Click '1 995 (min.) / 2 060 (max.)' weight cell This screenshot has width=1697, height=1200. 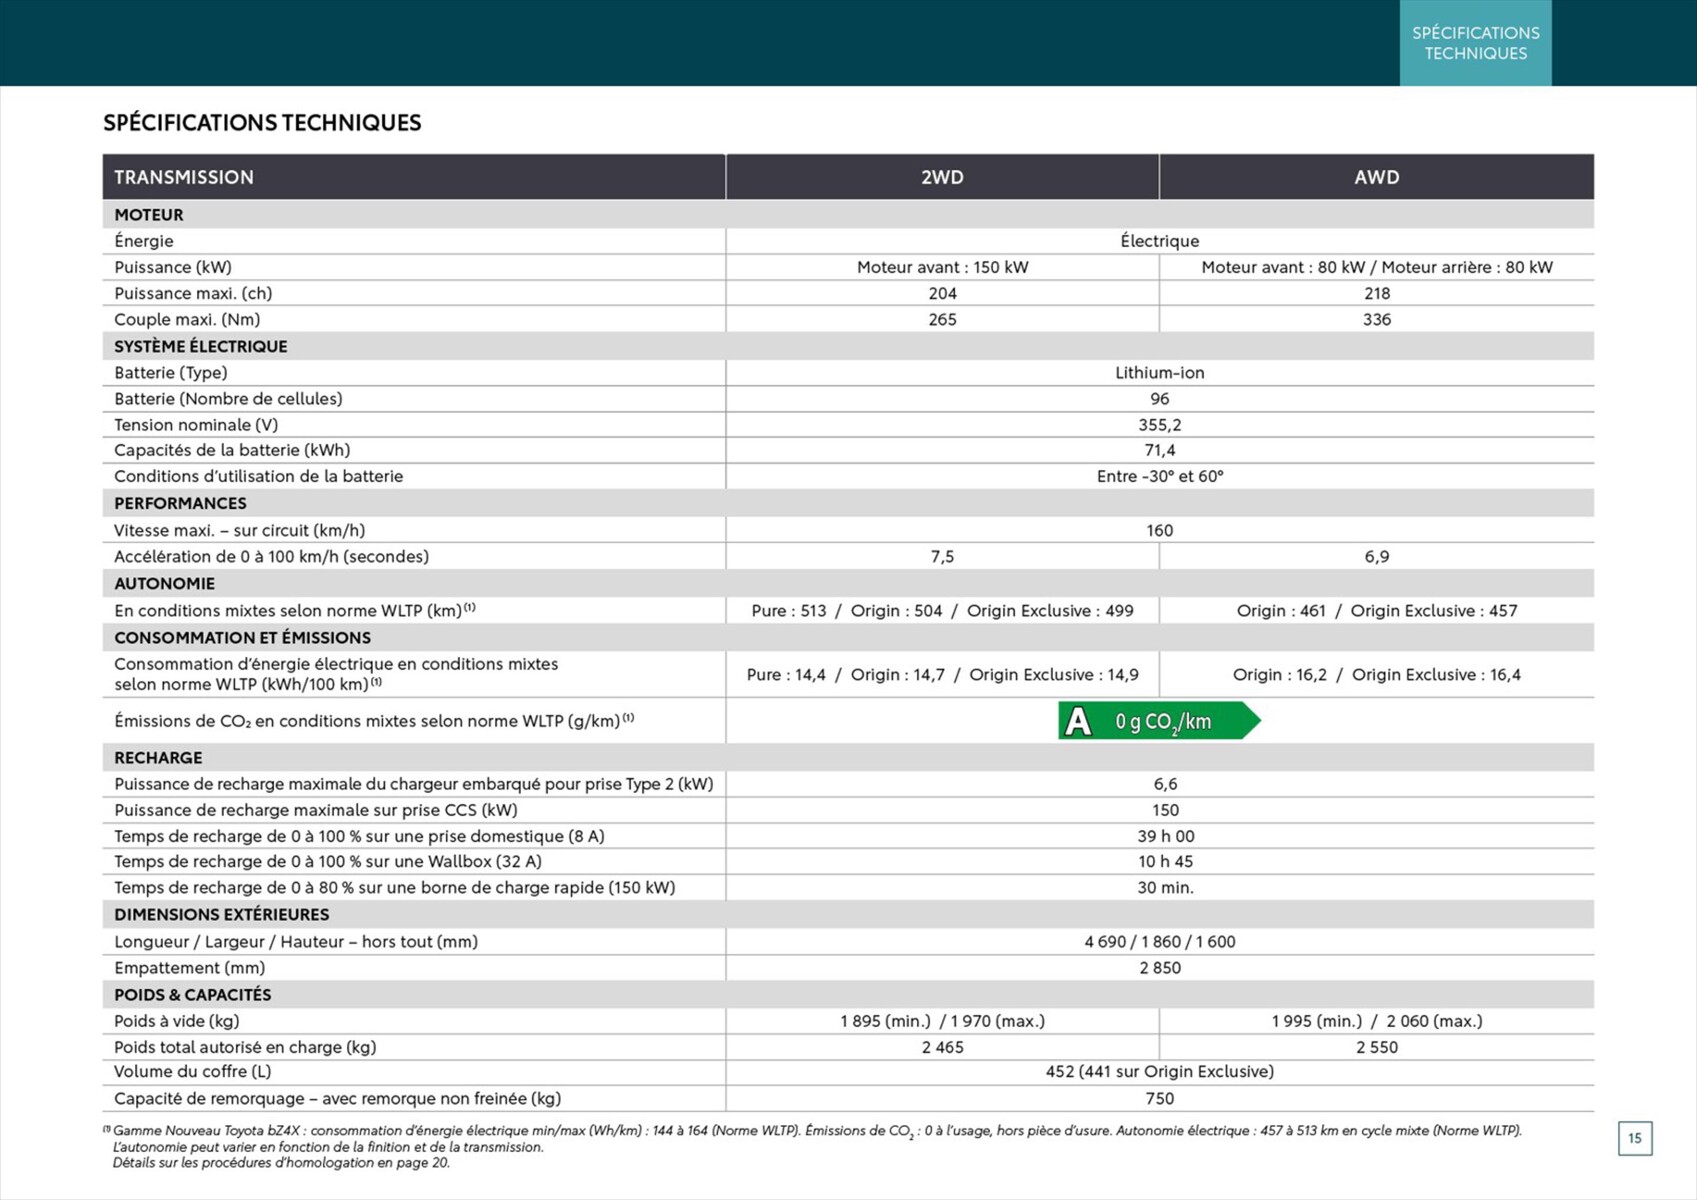[x=1377, y=1021]
